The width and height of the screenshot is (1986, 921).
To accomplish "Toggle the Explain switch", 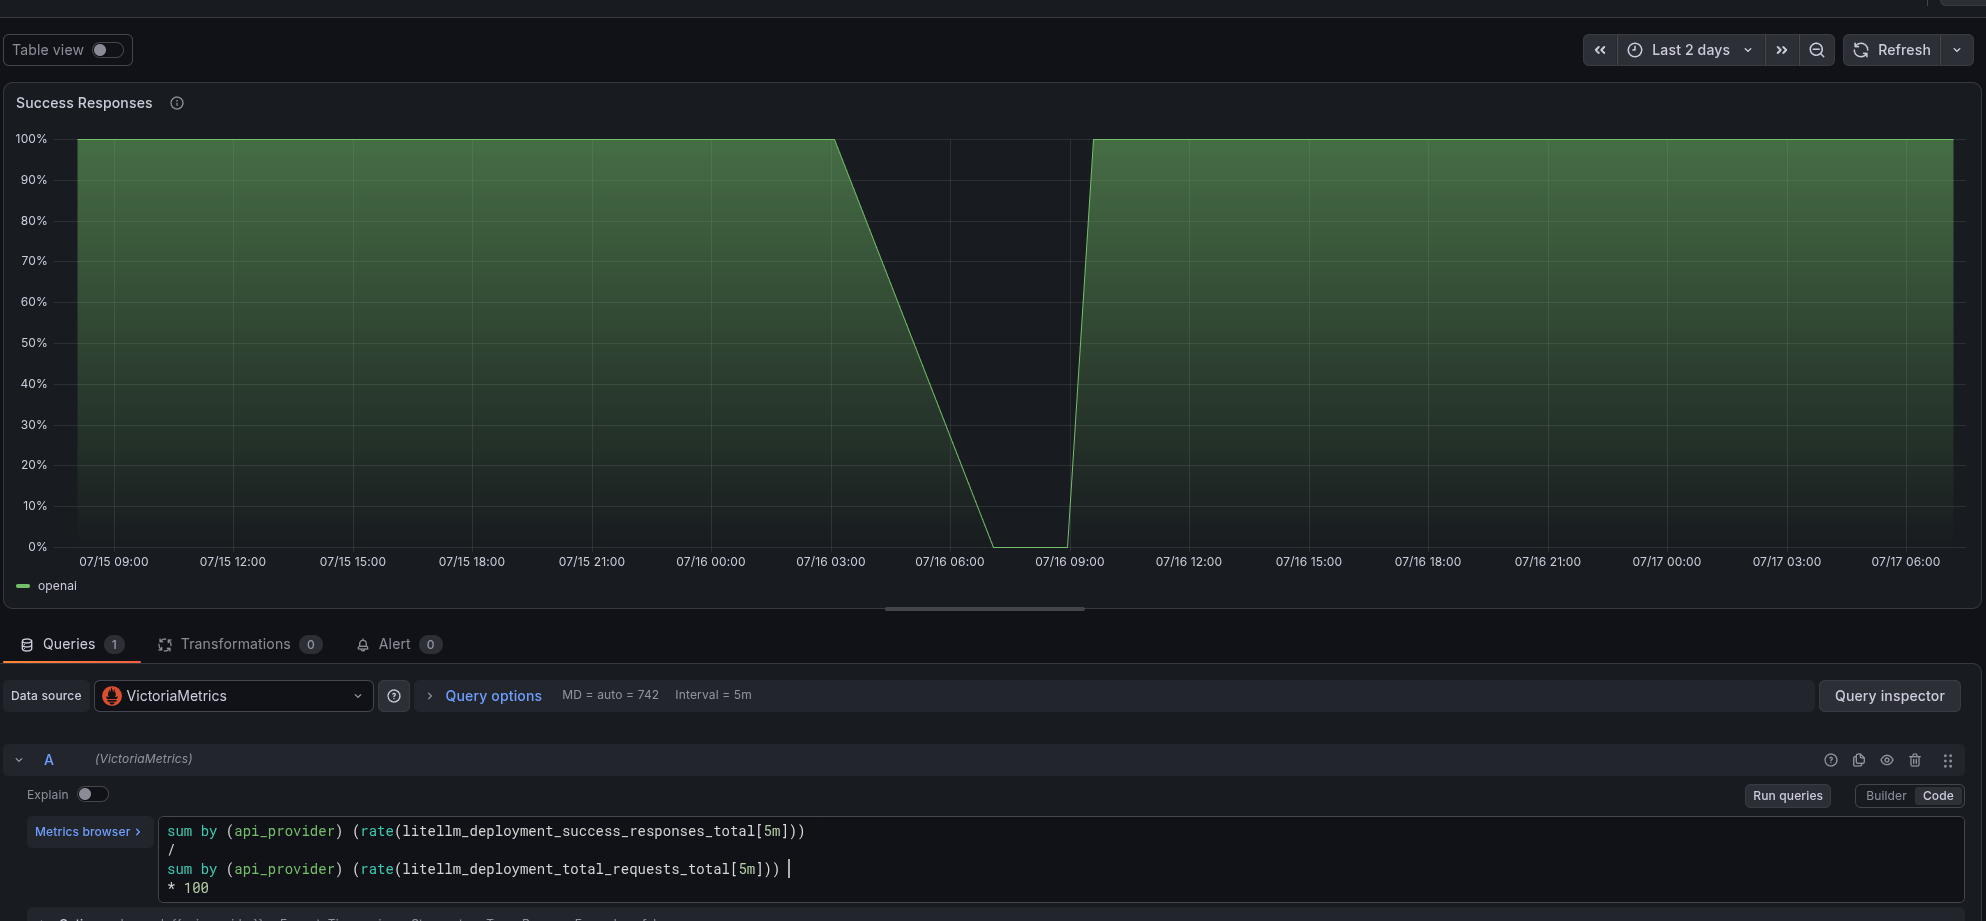I will tap(92, 794).
